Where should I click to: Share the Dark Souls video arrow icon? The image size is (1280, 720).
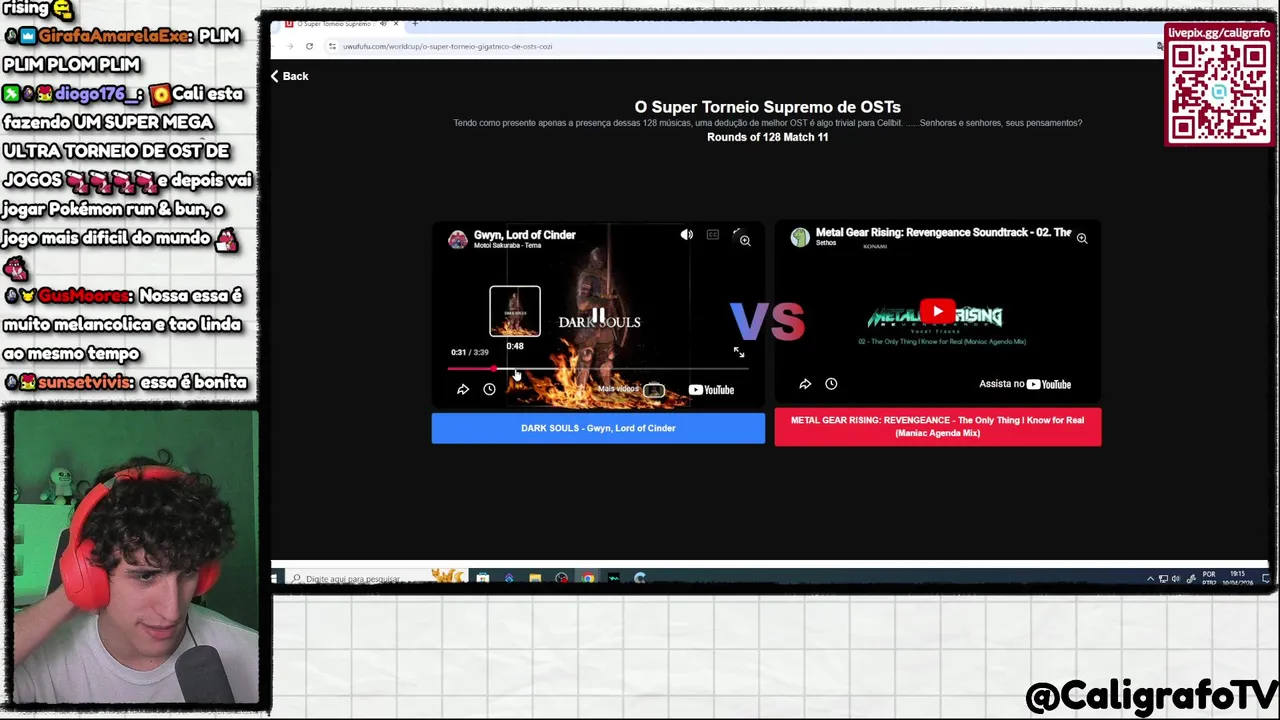pyautogui.click(x=463, y=390)
